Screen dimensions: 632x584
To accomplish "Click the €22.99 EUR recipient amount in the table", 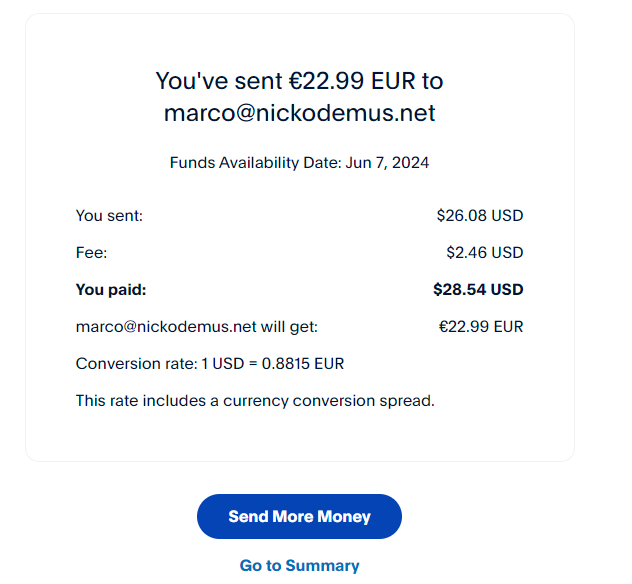I will pyautogui.click(x=480, y=327).
